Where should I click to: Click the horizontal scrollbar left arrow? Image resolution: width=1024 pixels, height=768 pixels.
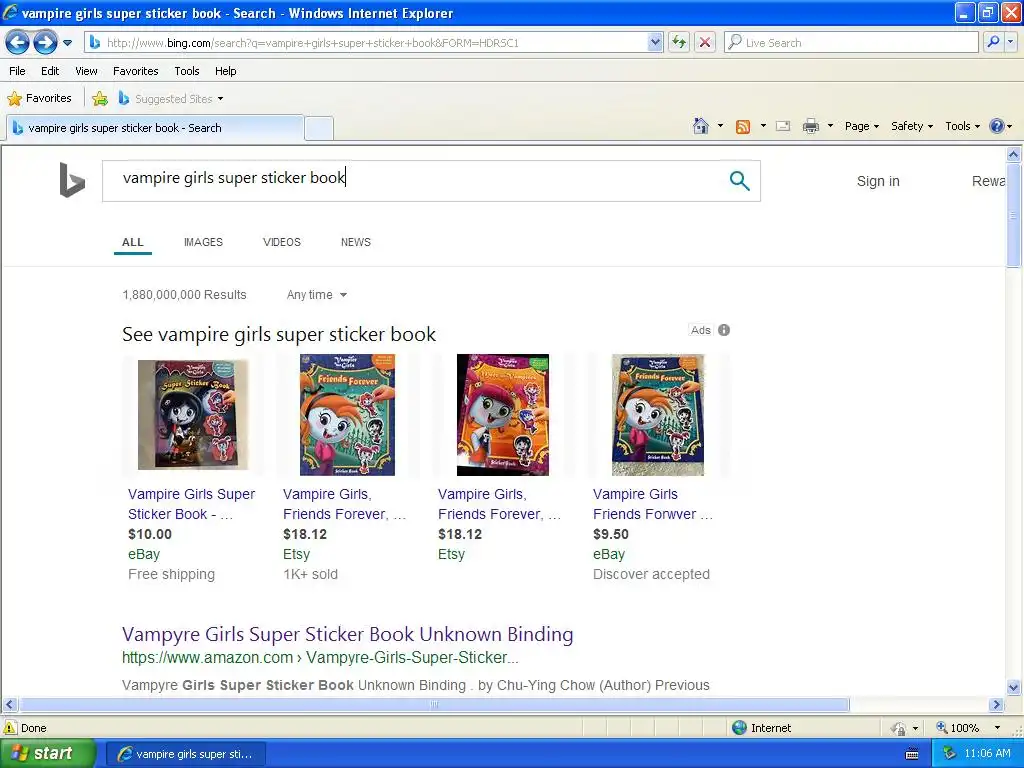click(x=9, y=705)
